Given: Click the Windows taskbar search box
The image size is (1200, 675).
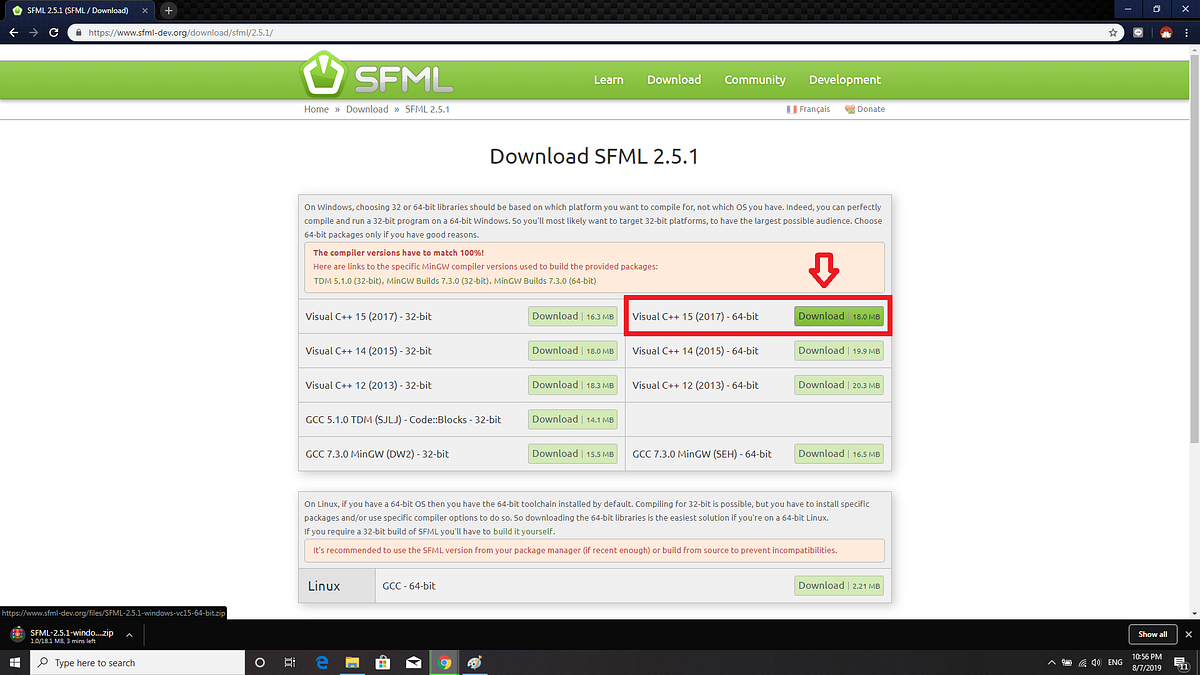Looking at the screenshot, I should point(137,662).
